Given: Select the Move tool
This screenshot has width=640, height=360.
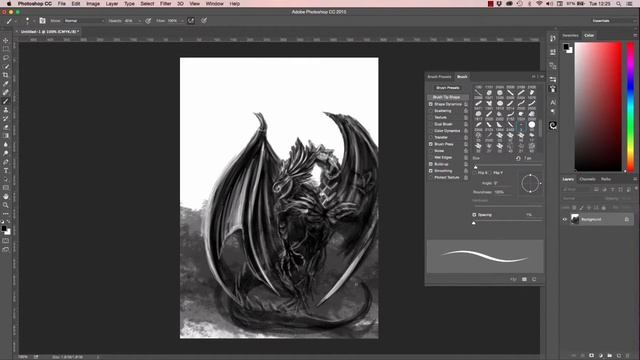Looking at the screenshot, I should click(x=6, y=40).
